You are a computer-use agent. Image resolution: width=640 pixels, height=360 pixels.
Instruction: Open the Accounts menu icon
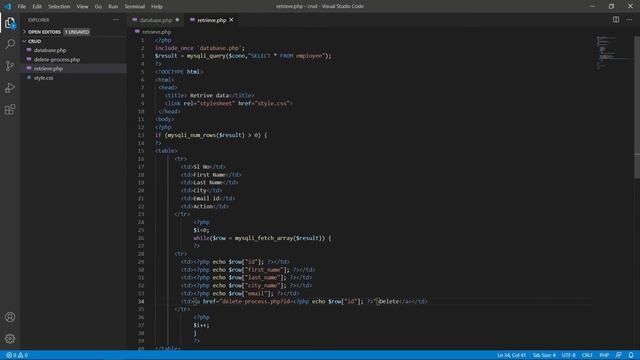point(10,317)
